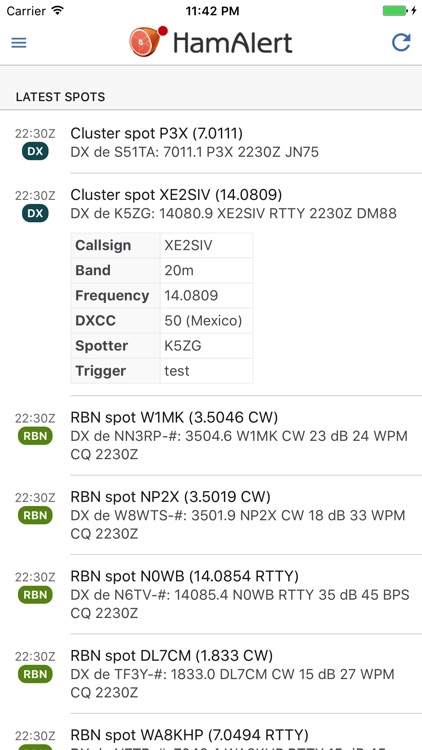Select DXCC value 50 (Mexico)
This screenshot has height=750, width=422.
tap(206, 320)
